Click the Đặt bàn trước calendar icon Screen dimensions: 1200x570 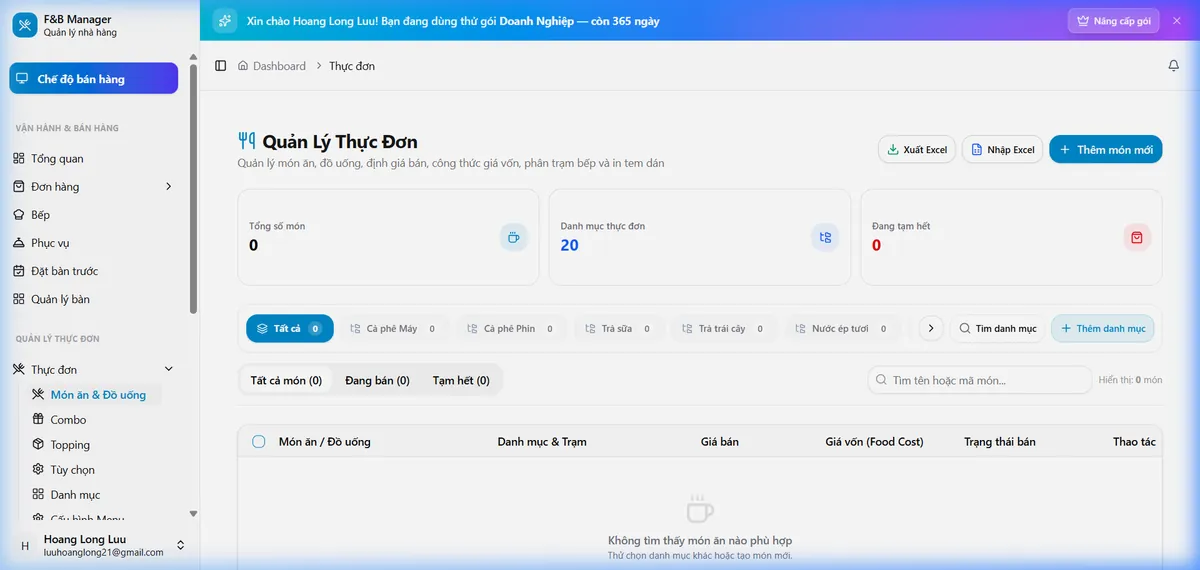tap(19, 271)
